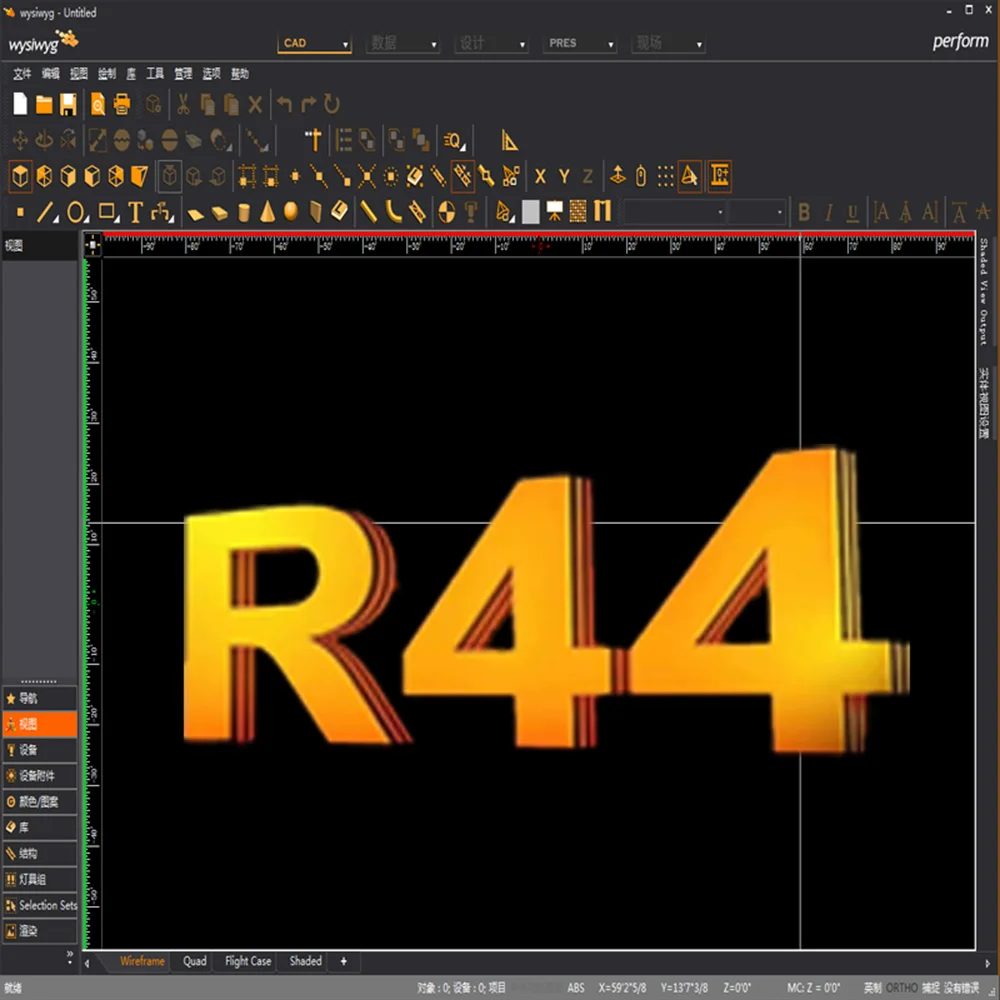The image size is (1000, 1000).
Task: Insert a projection screen object
Action: [554, 212]
